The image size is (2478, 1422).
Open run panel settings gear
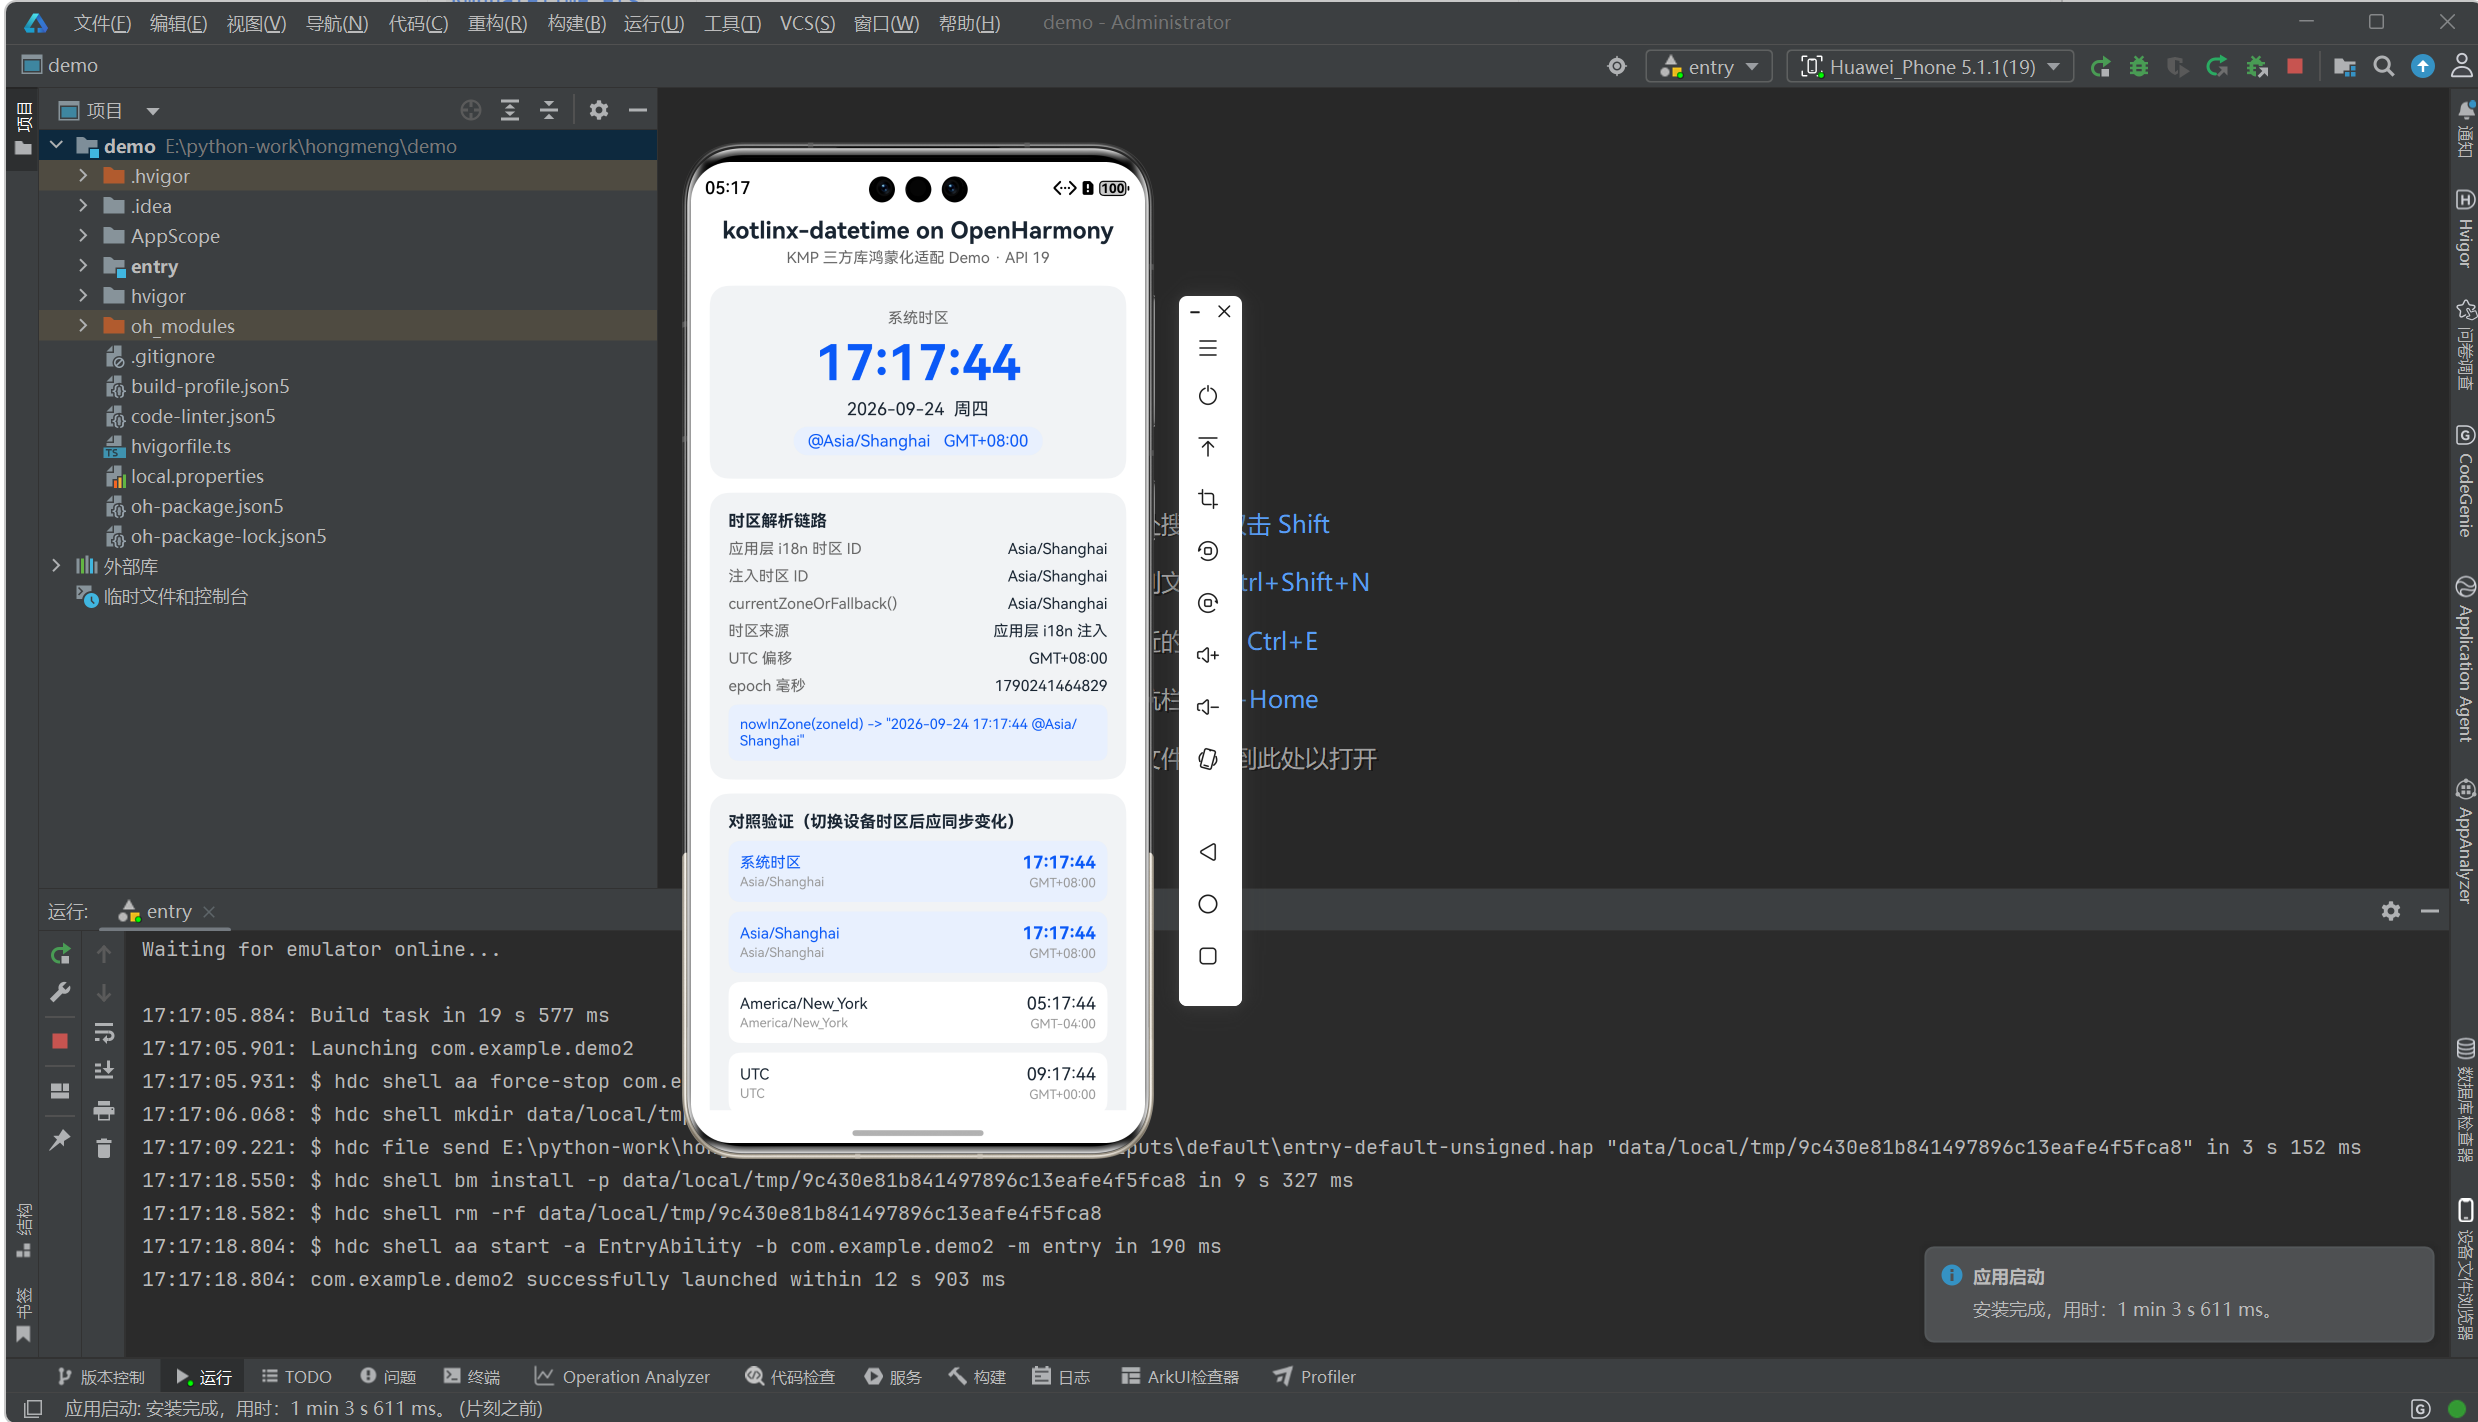tap(2391, 911)
